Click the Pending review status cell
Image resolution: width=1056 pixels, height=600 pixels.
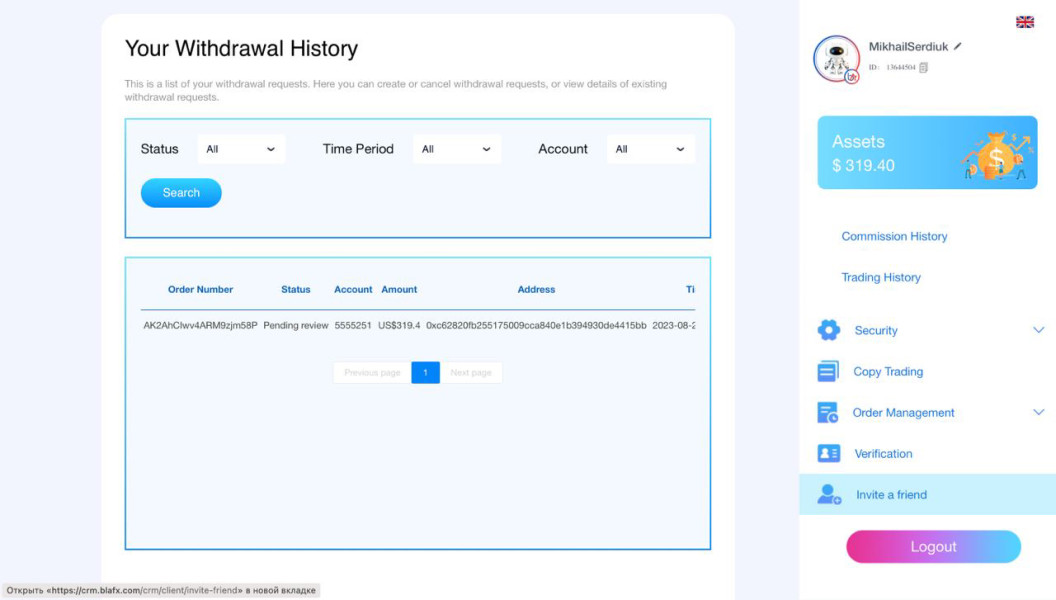[296, 325]
